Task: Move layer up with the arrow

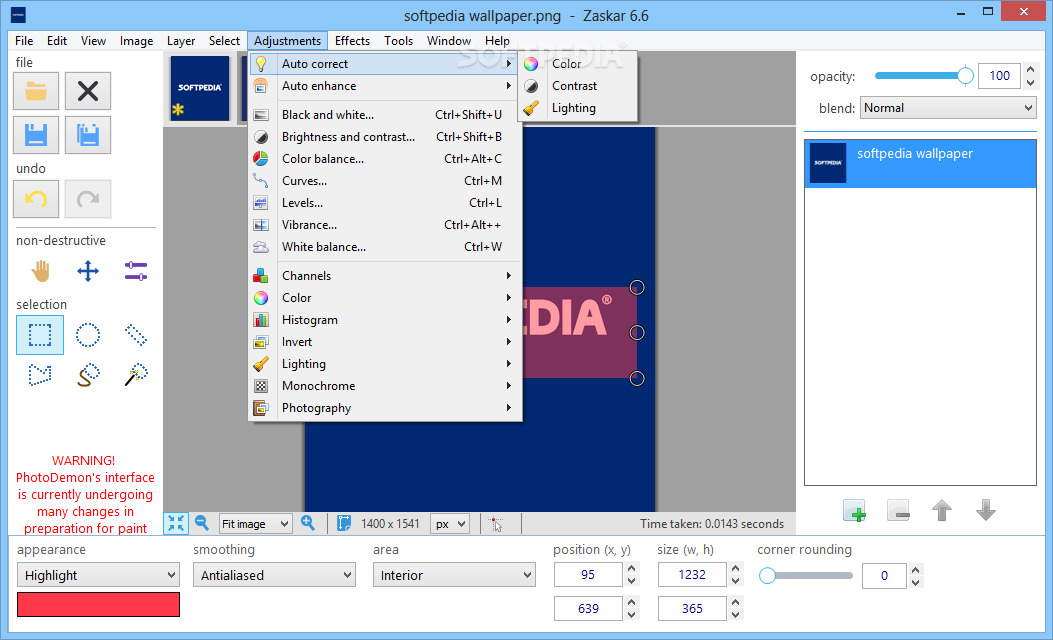Action: click(942, 510)
